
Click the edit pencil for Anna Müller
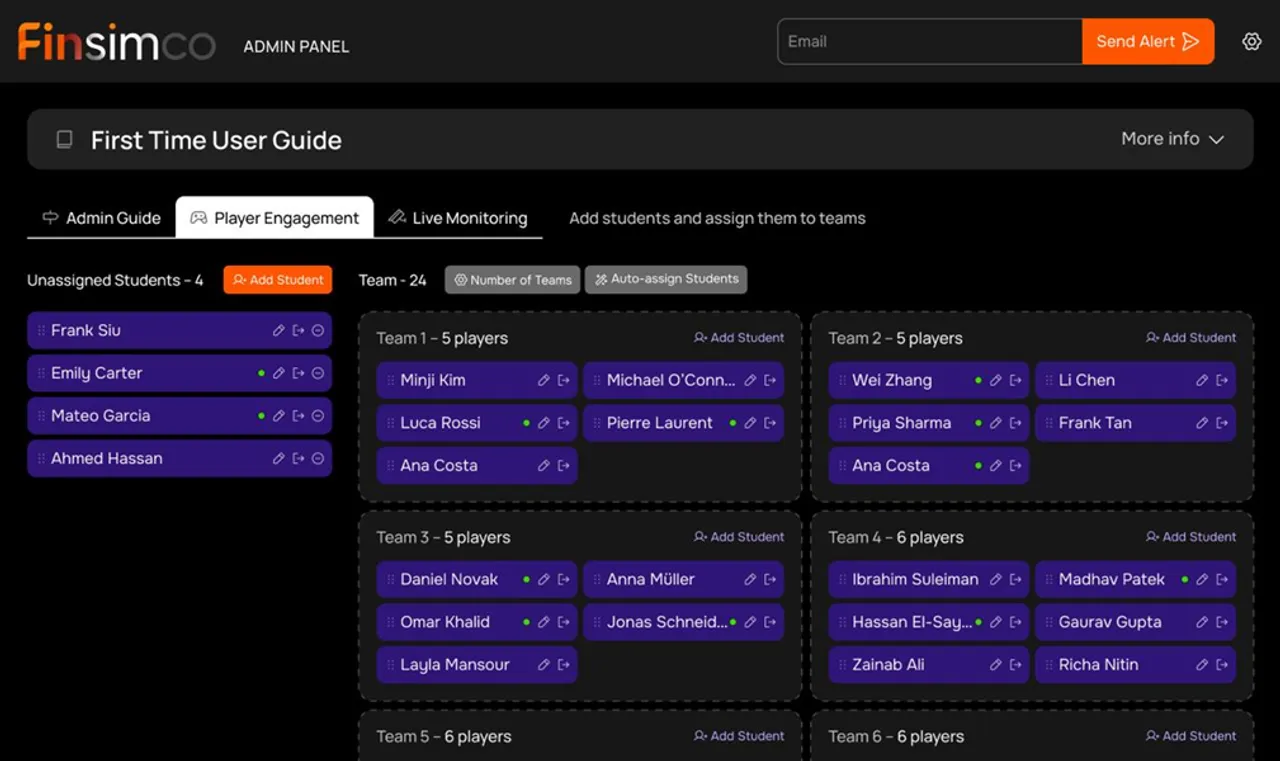pos(750,580)
